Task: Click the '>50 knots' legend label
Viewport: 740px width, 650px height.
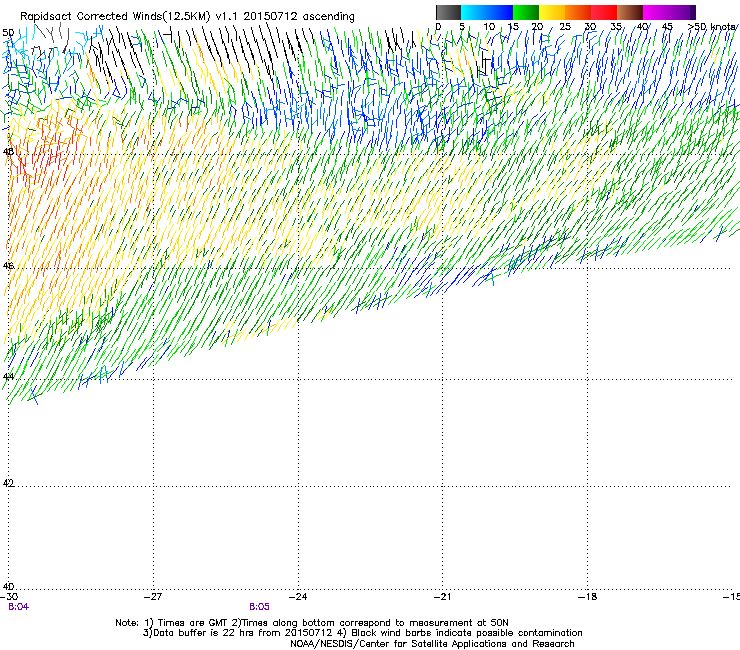Action: pyautogui.click(x=711, y=26)
